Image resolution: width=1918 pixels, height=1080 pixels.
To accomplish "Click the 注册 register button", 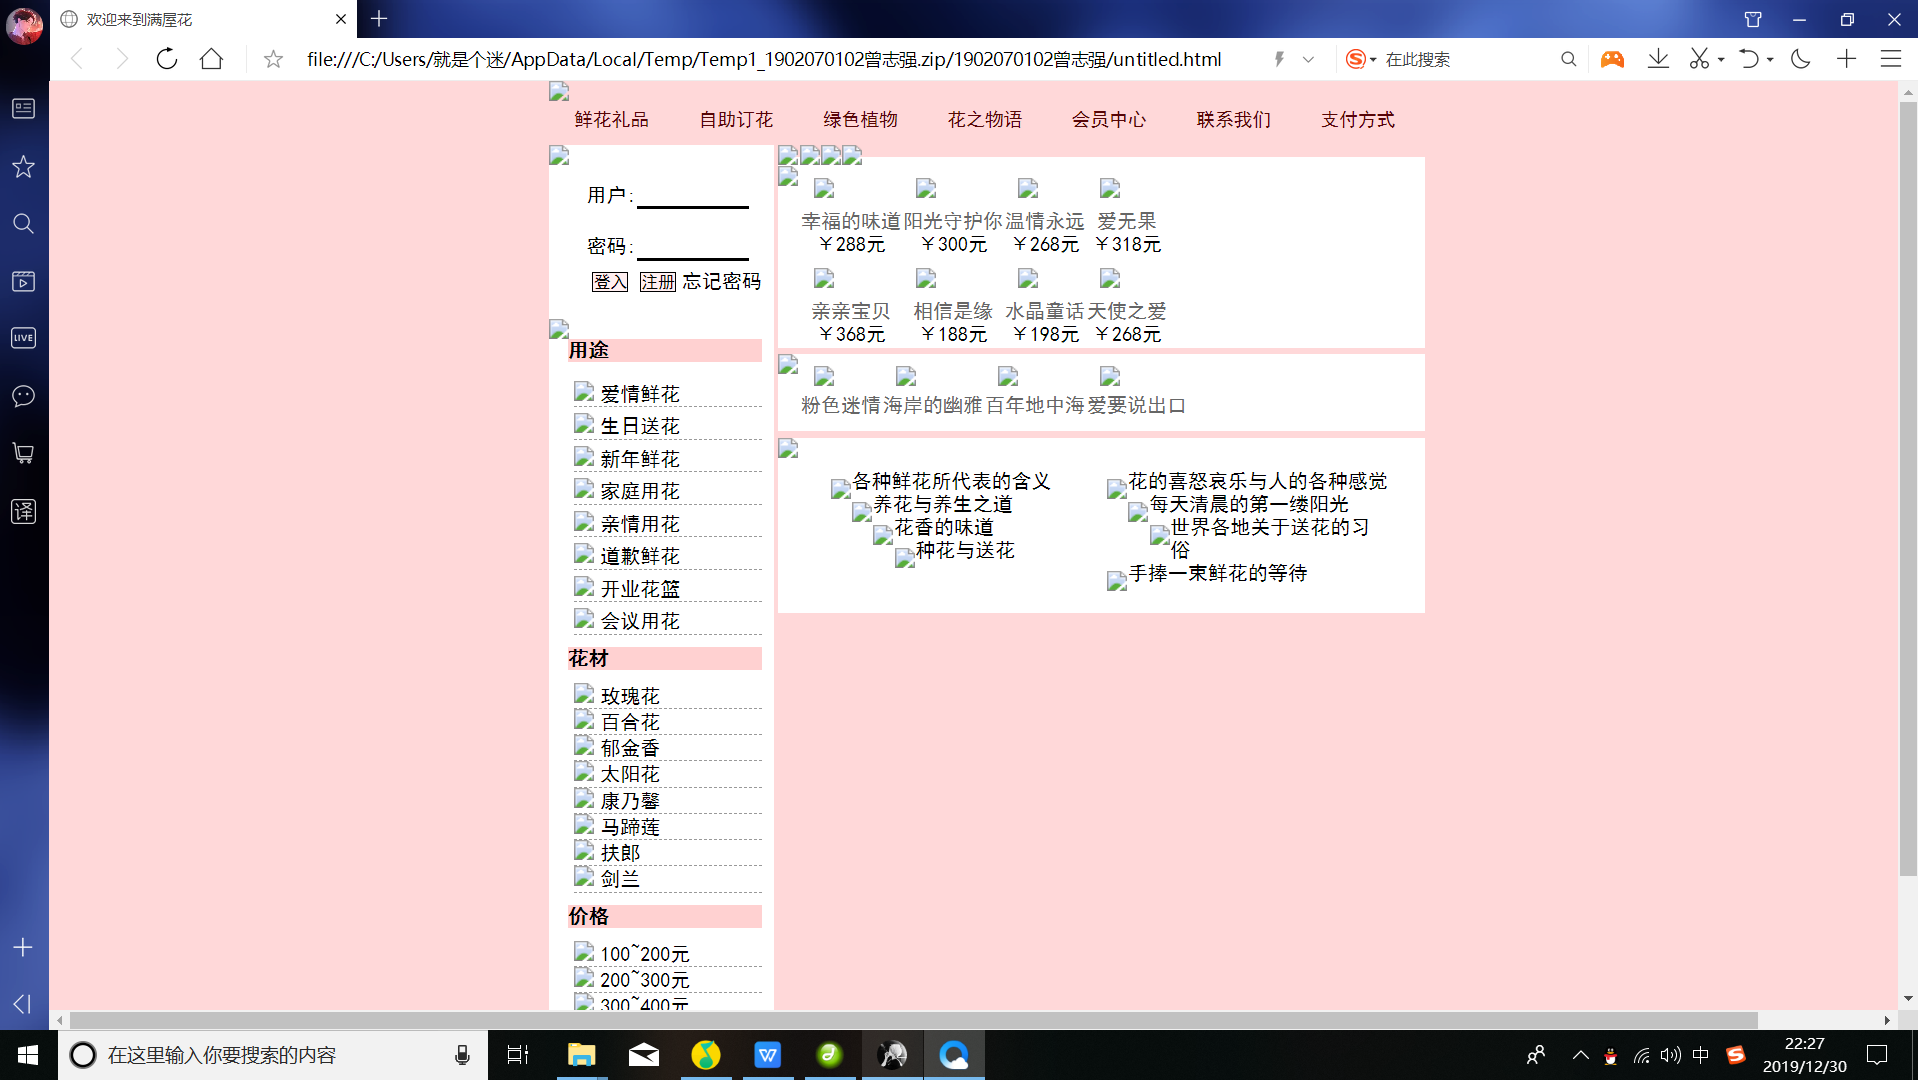I will [658, 282].
